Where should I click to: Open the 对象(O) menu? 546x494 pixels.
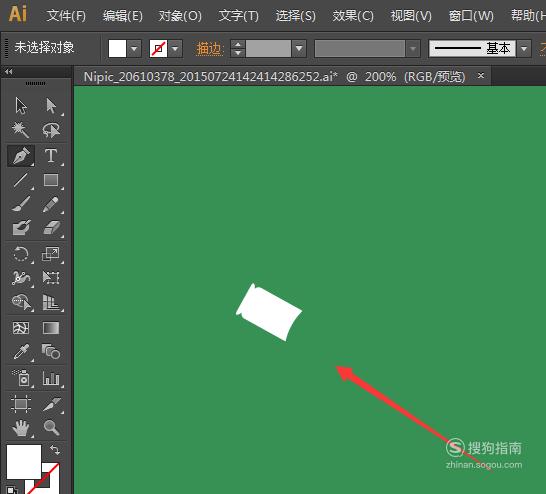(x=180, y=16)
